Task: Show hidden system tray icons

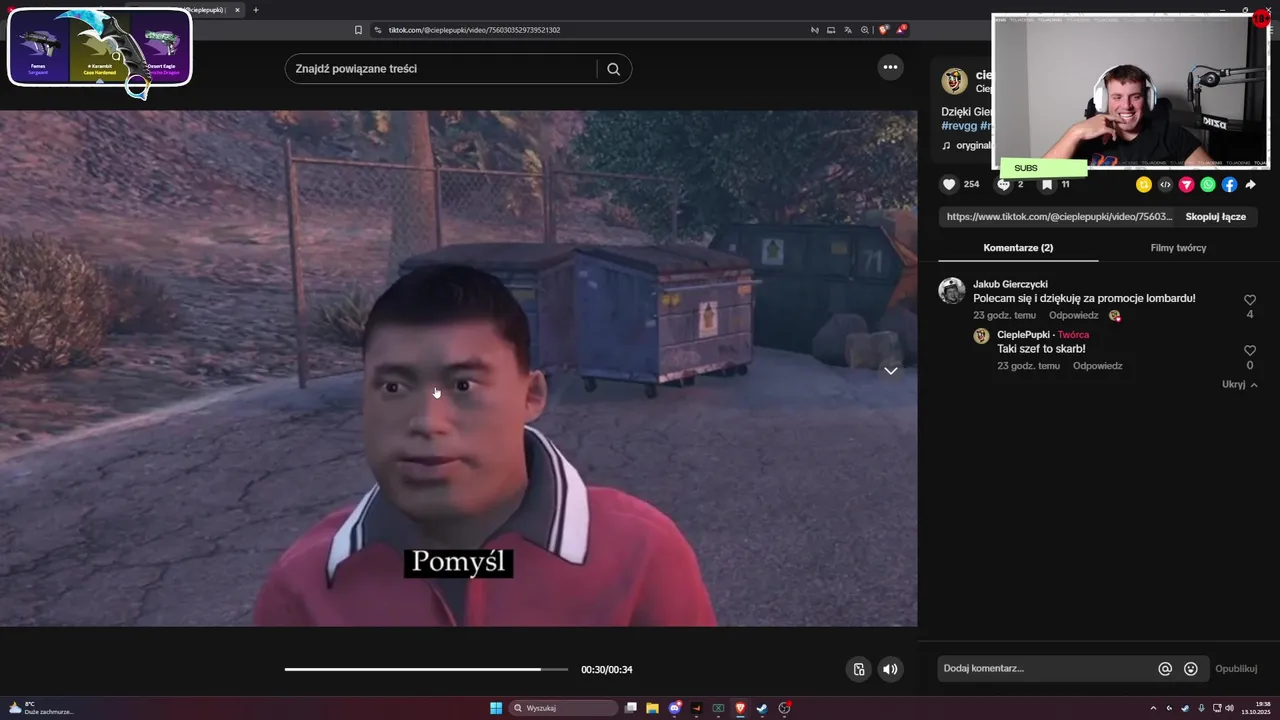Action: (x=1153, y=708)
